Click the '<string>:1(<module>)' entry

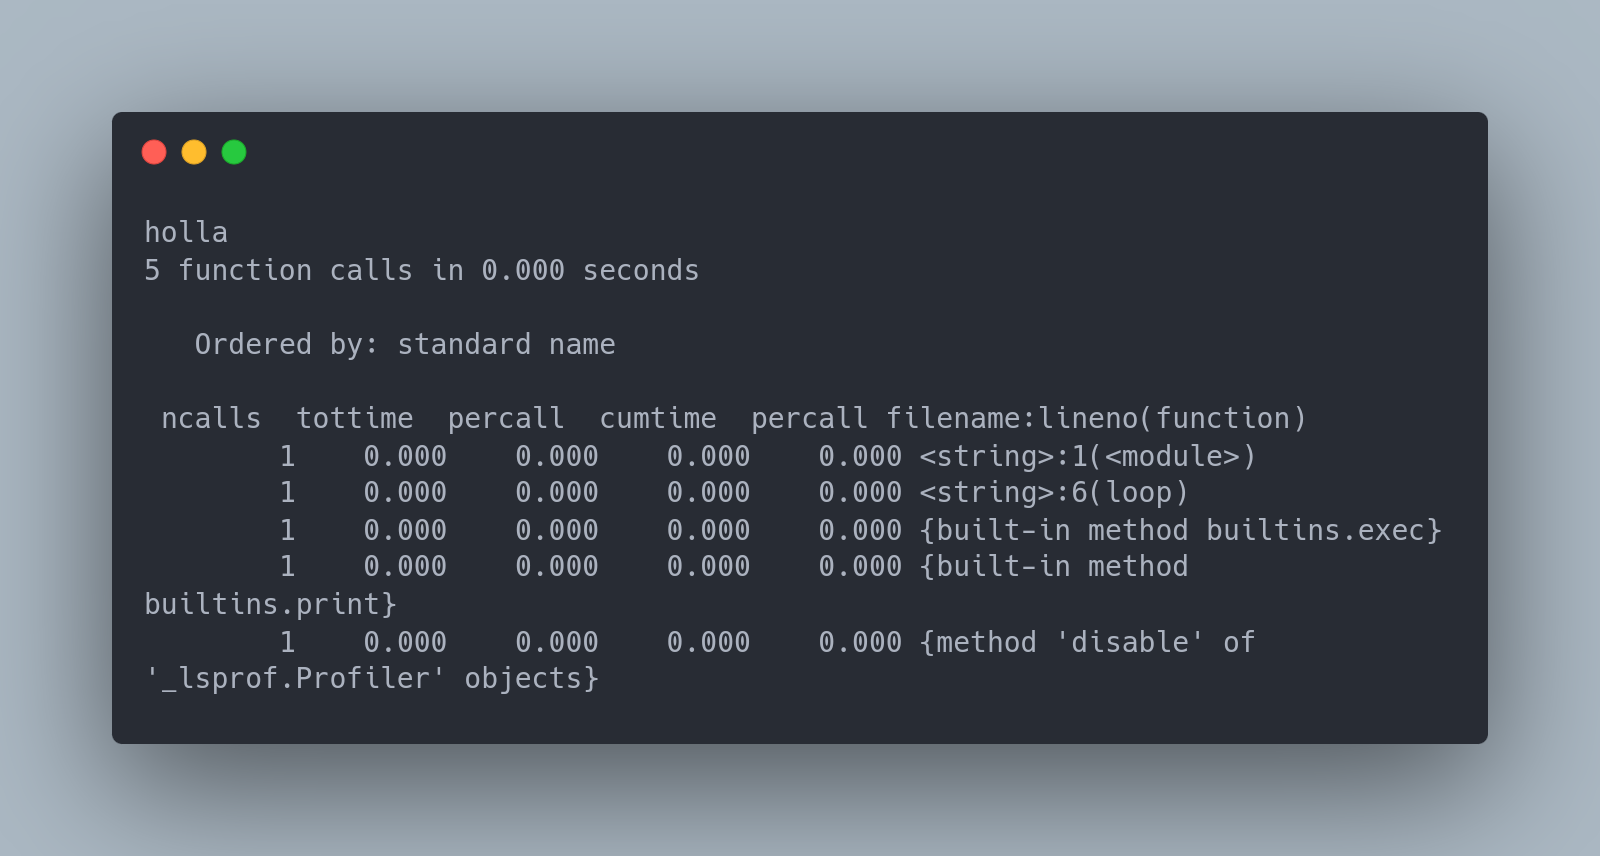pos(1087,456)
